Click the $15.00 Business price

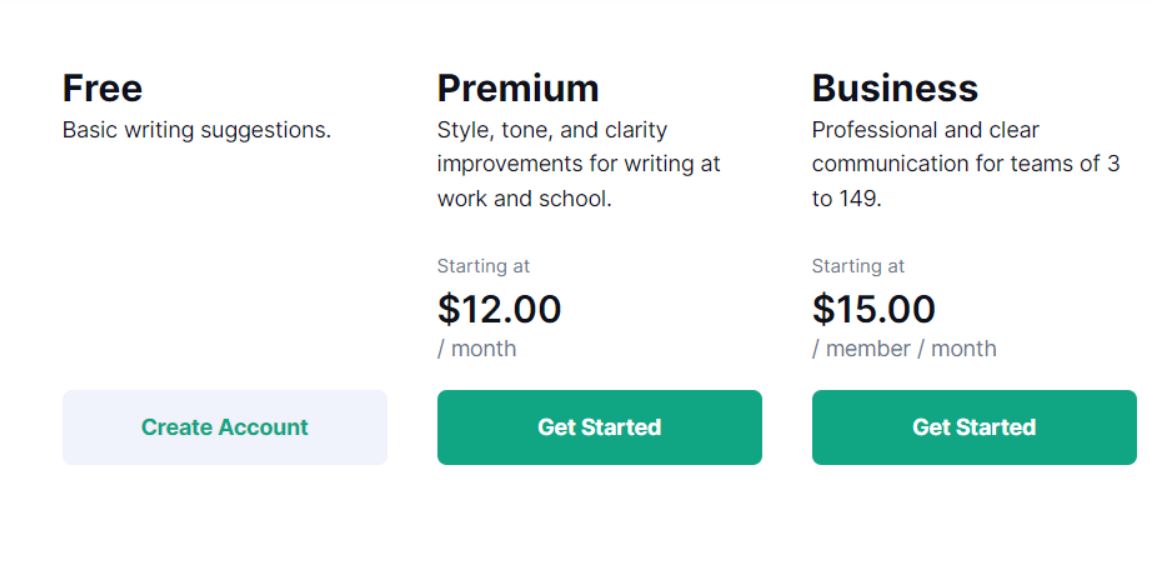(x=874, y=309)
